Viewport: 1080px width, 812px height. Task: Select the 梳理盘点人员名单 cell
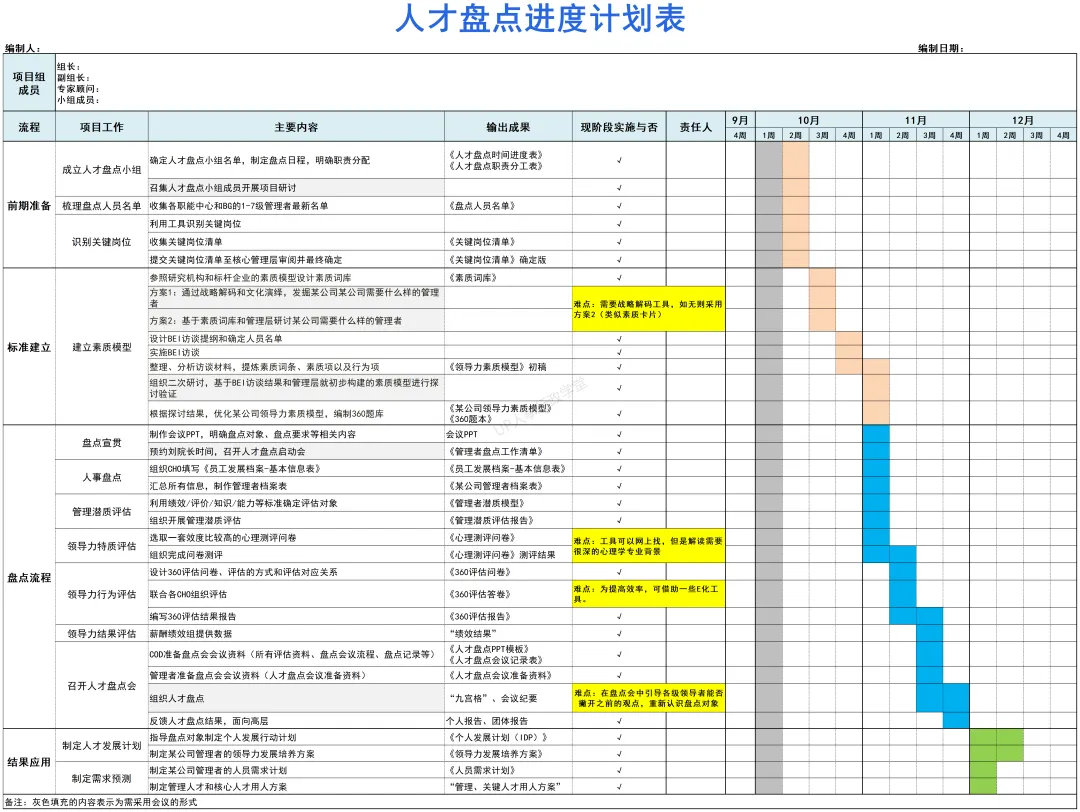(x=102, y=206)
